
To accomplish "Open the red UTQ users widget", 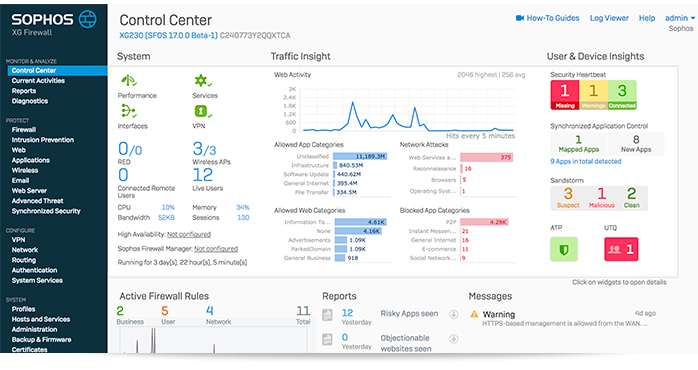I will click(x=621, y=249).
